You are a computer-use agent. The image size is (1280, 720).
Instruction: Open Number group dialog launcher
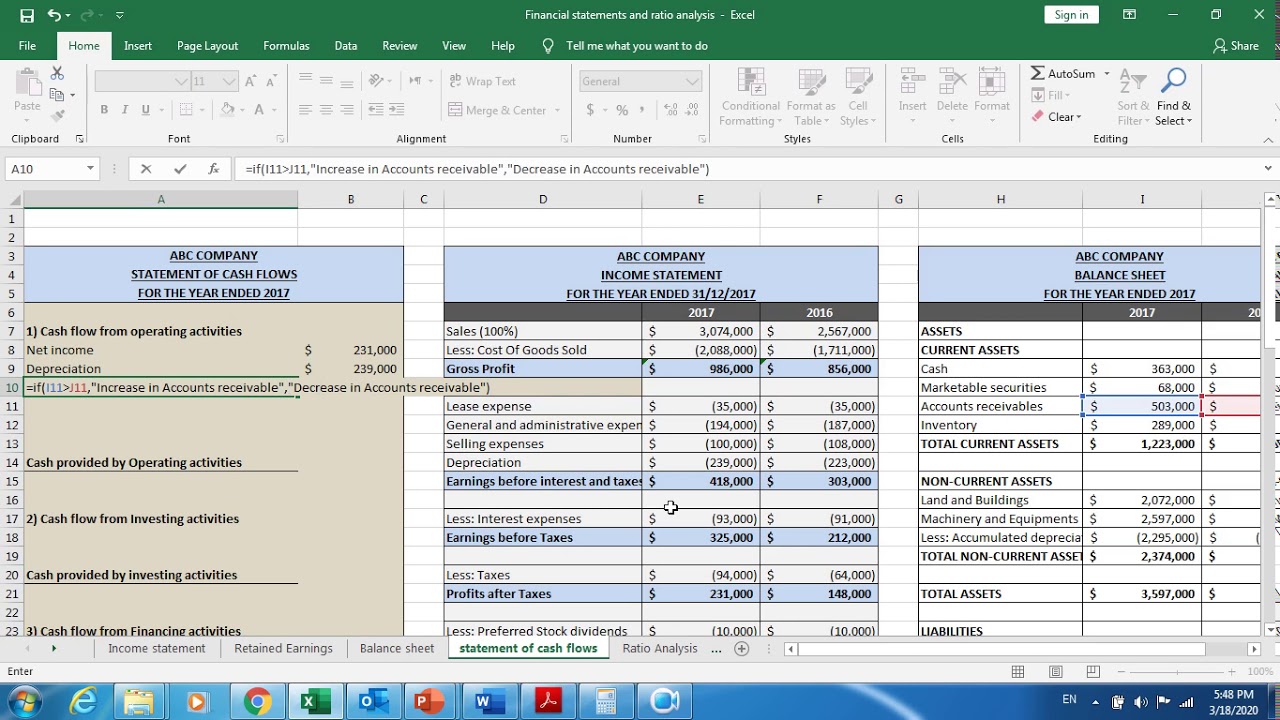tap(702, 139)
